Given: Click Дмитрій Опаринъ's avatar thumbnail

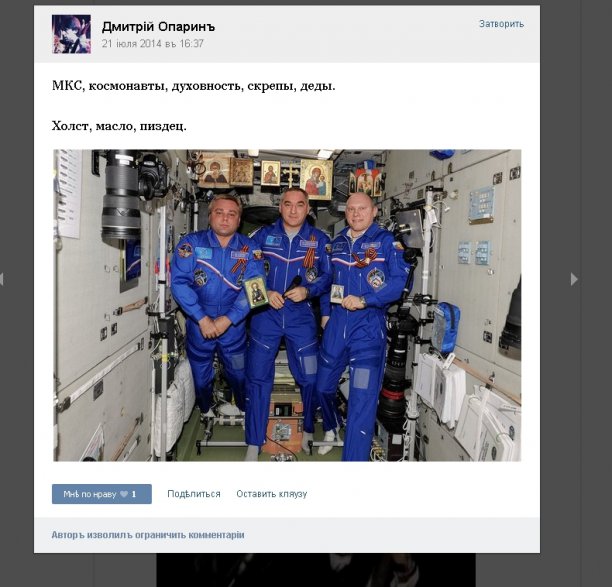Looking at the screenshot, I should [x=71, y=34].
